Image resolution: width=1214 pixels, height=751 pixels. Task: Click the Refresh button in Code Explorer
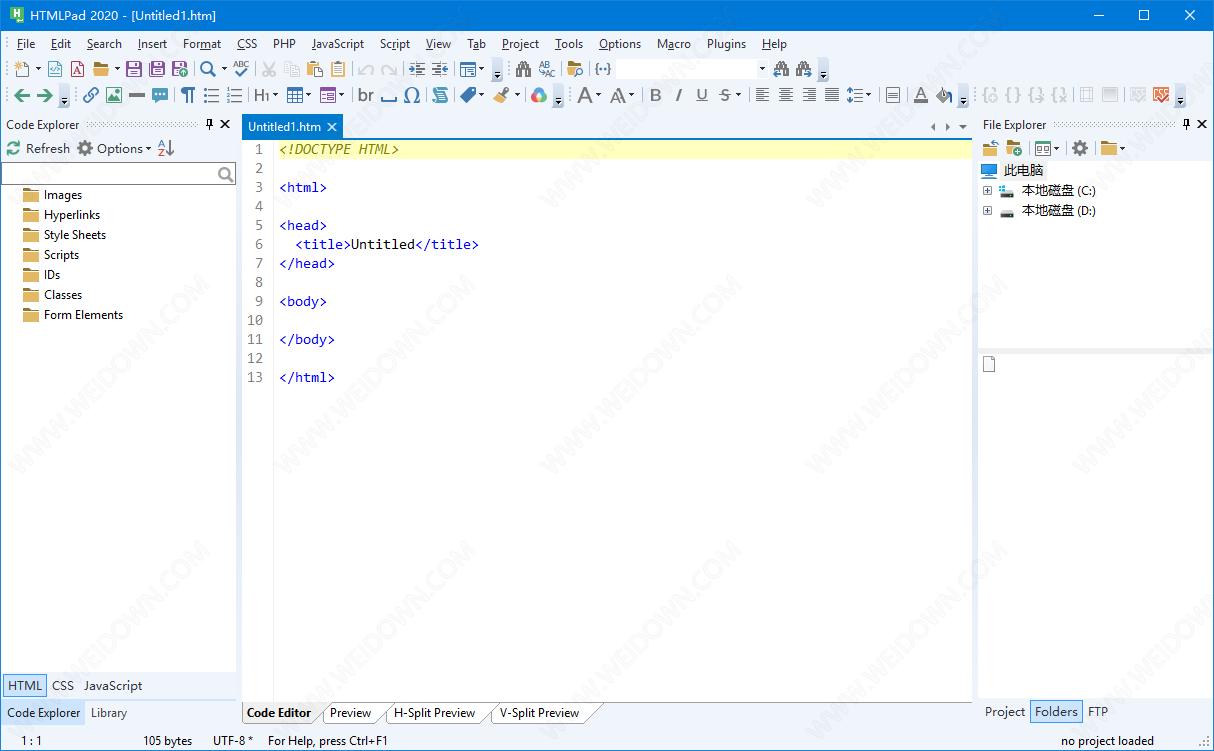38,148
